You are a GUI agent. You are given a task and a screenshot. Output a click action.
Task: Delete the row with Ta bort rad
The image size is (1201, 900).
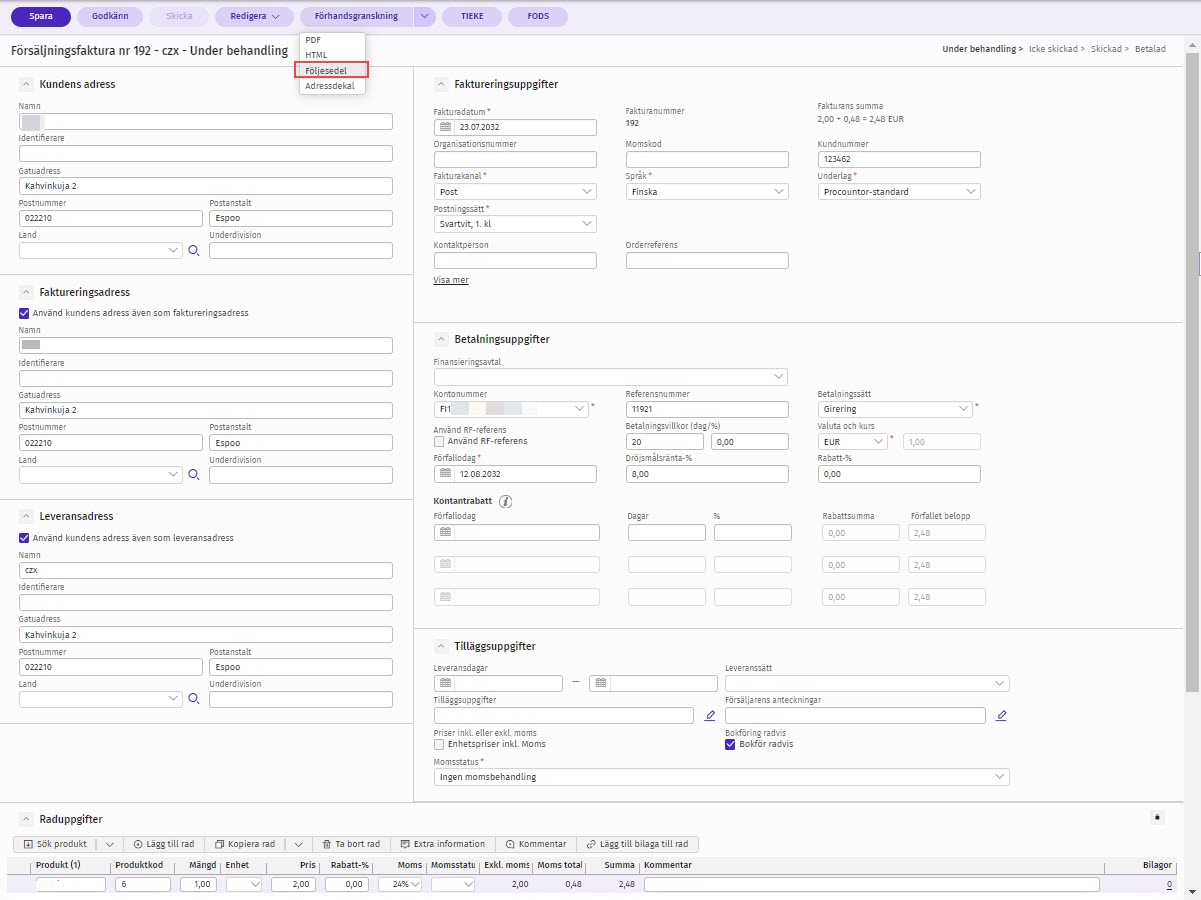coord(351,844)
